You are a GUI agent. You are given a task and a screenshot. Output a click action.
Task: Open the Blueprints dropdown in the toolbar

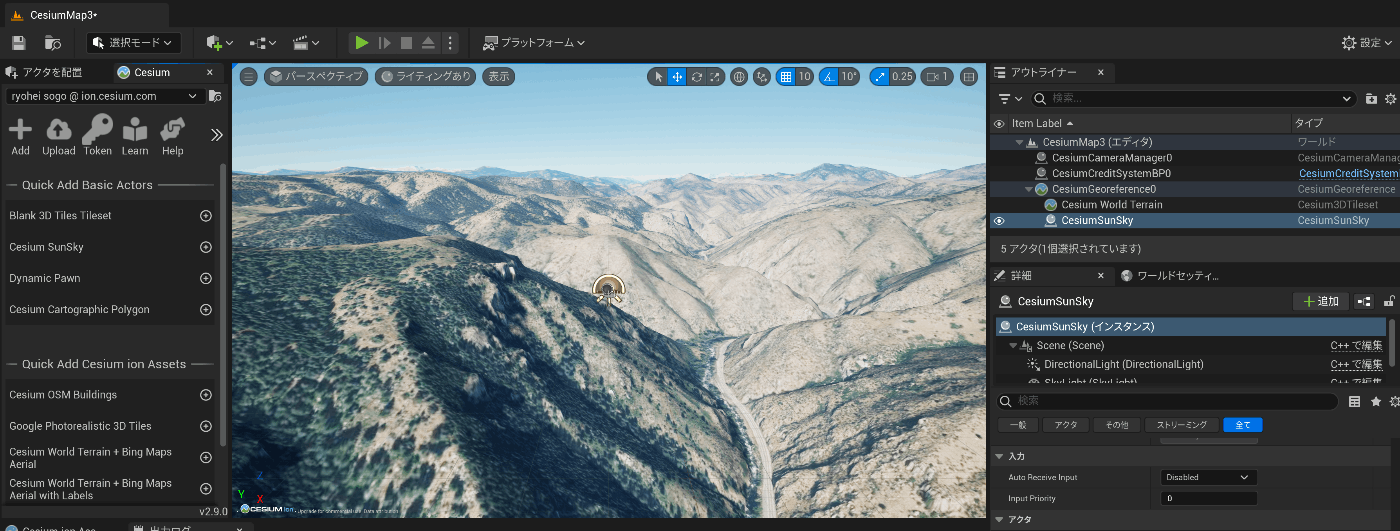[x=263, y=43]
